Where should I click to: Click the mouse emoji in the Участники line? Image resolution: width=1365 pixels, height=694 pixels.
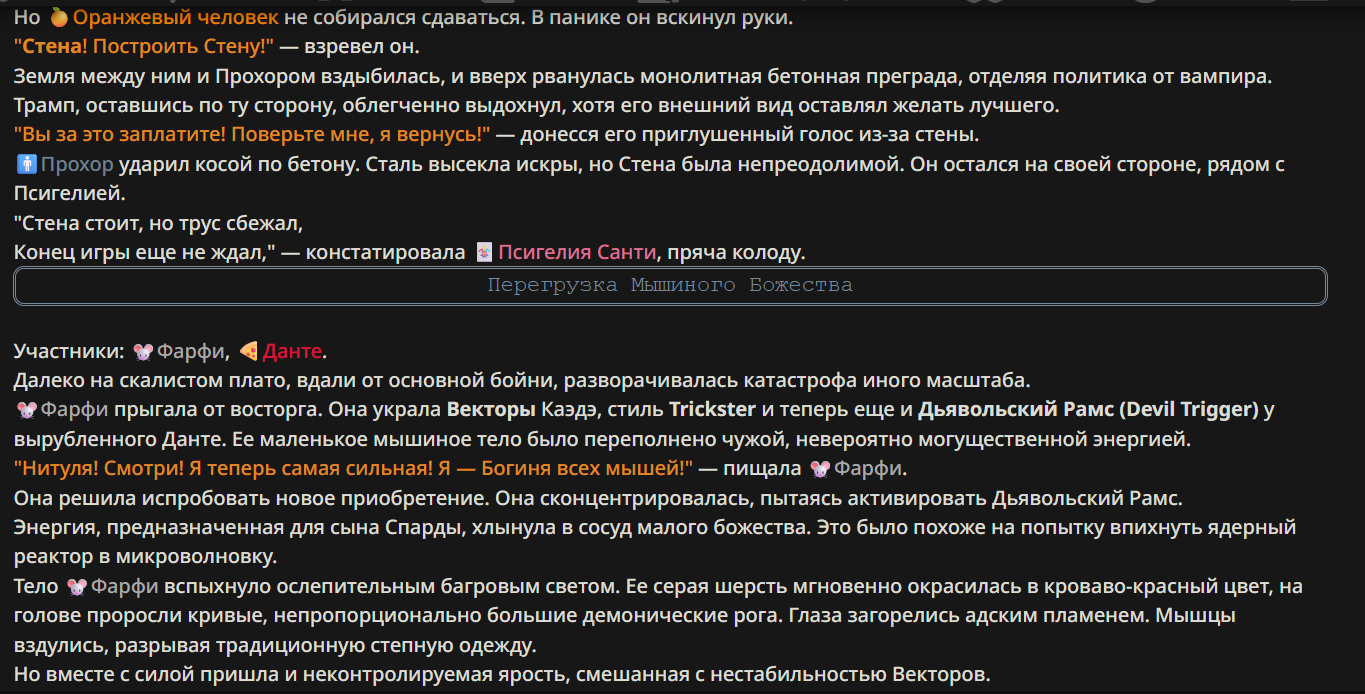click(x=142, y=351)
